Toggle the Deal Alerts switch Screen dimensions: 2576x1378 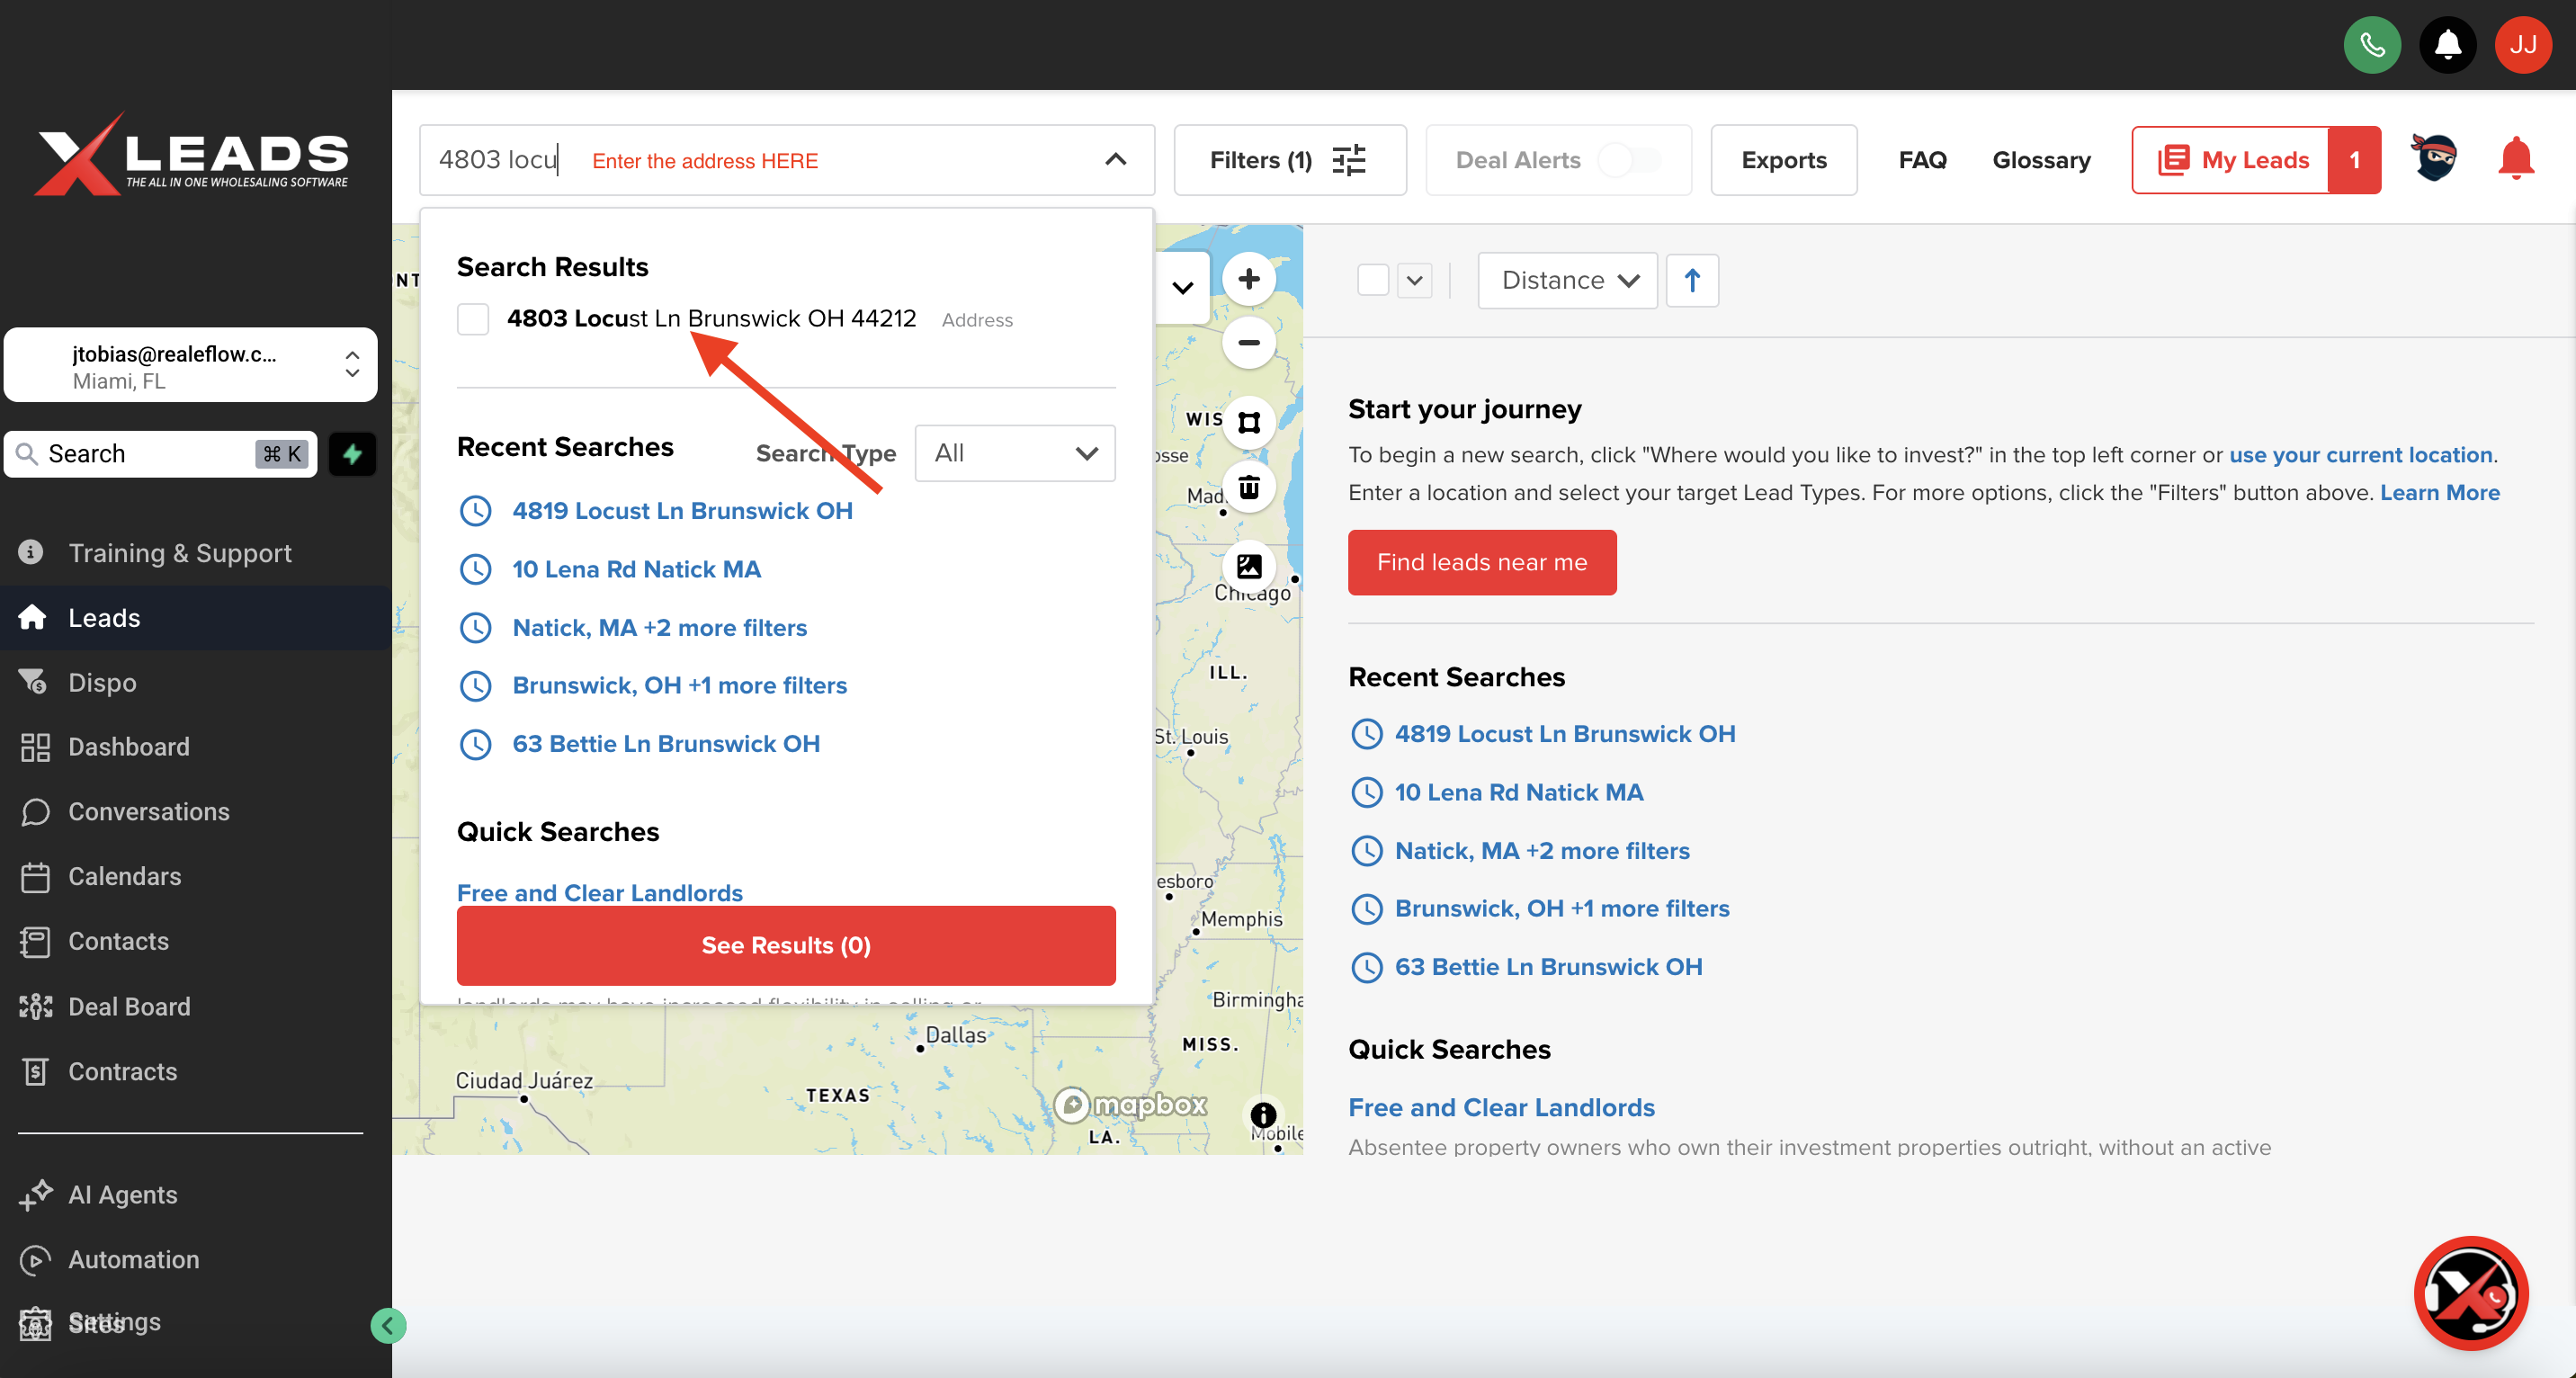click(1630, 160)
